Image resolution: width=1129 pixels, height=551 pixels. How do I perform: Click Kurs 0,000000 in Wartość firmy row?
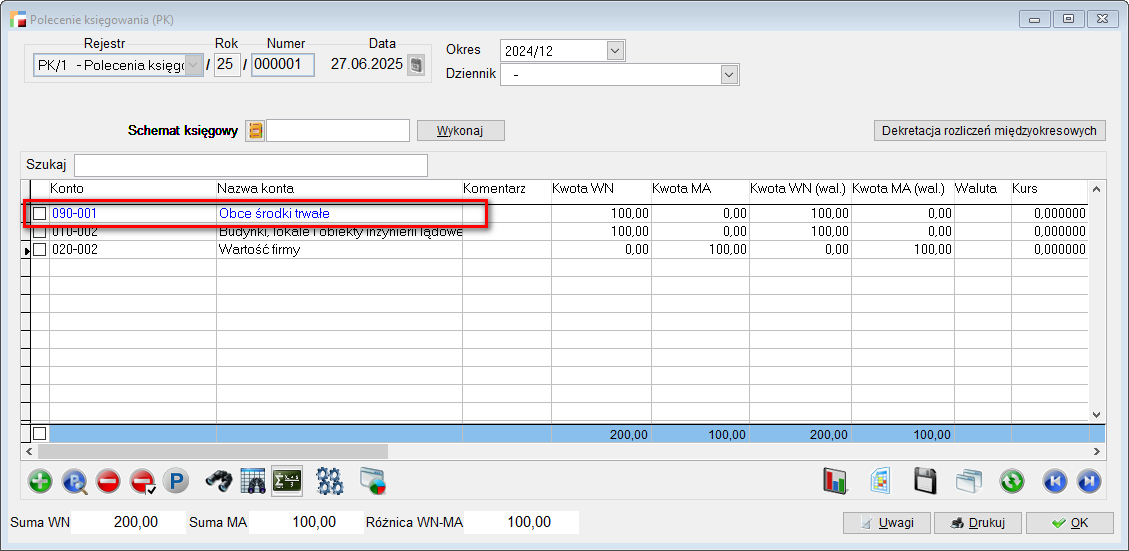(x=1050, y=250)
